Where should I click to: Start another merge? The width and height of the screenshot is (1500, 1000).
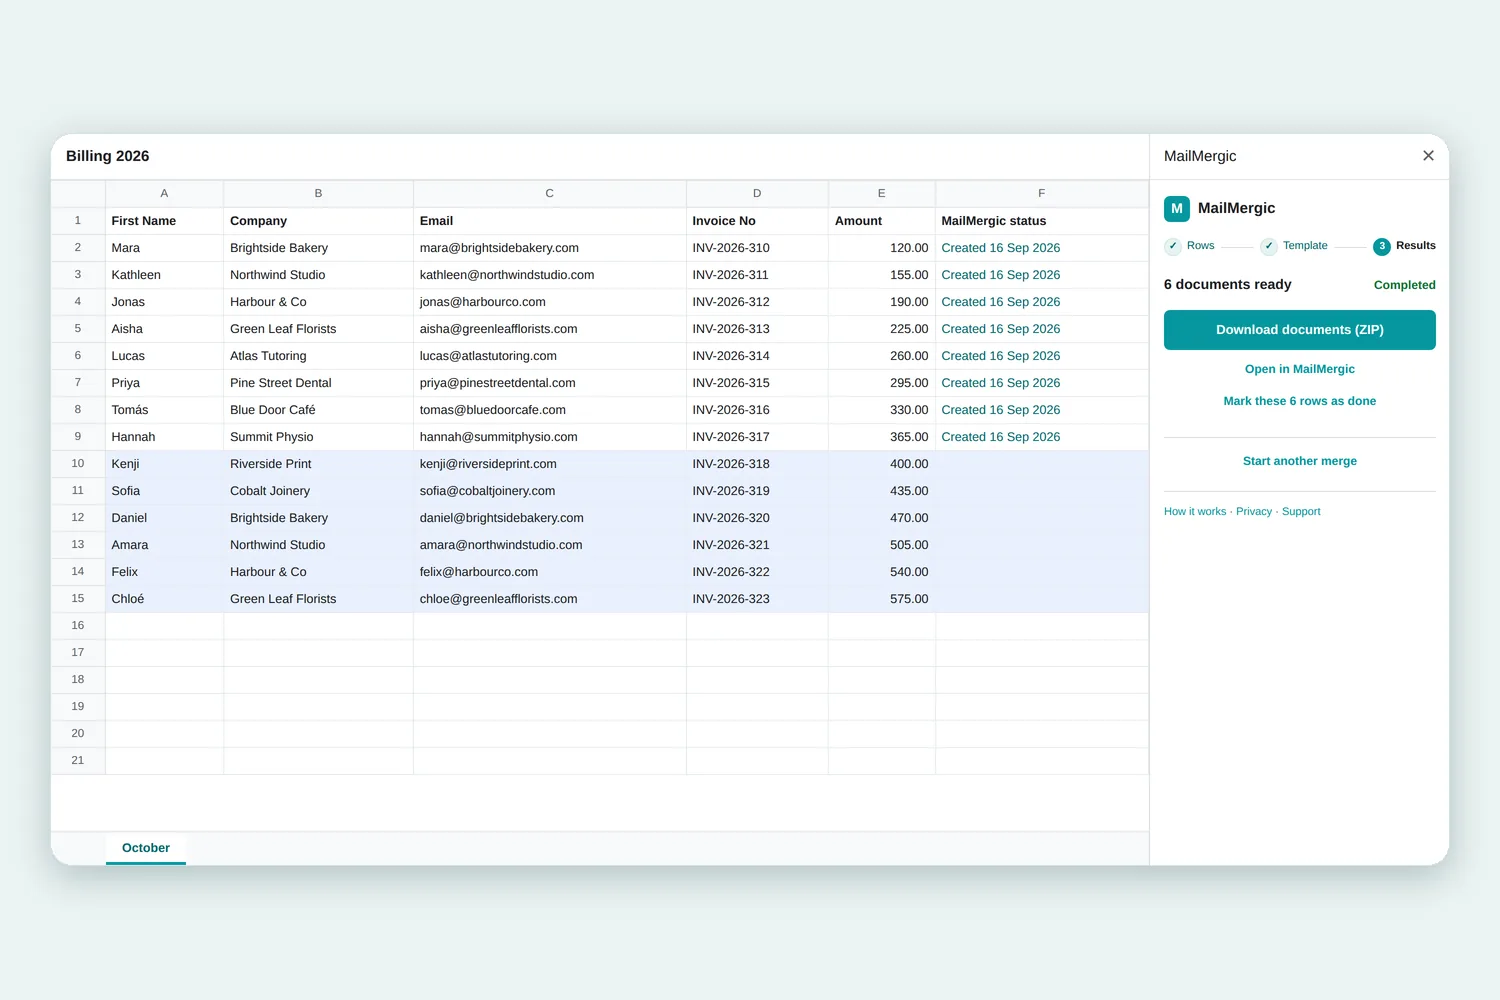coord(1300,461)
